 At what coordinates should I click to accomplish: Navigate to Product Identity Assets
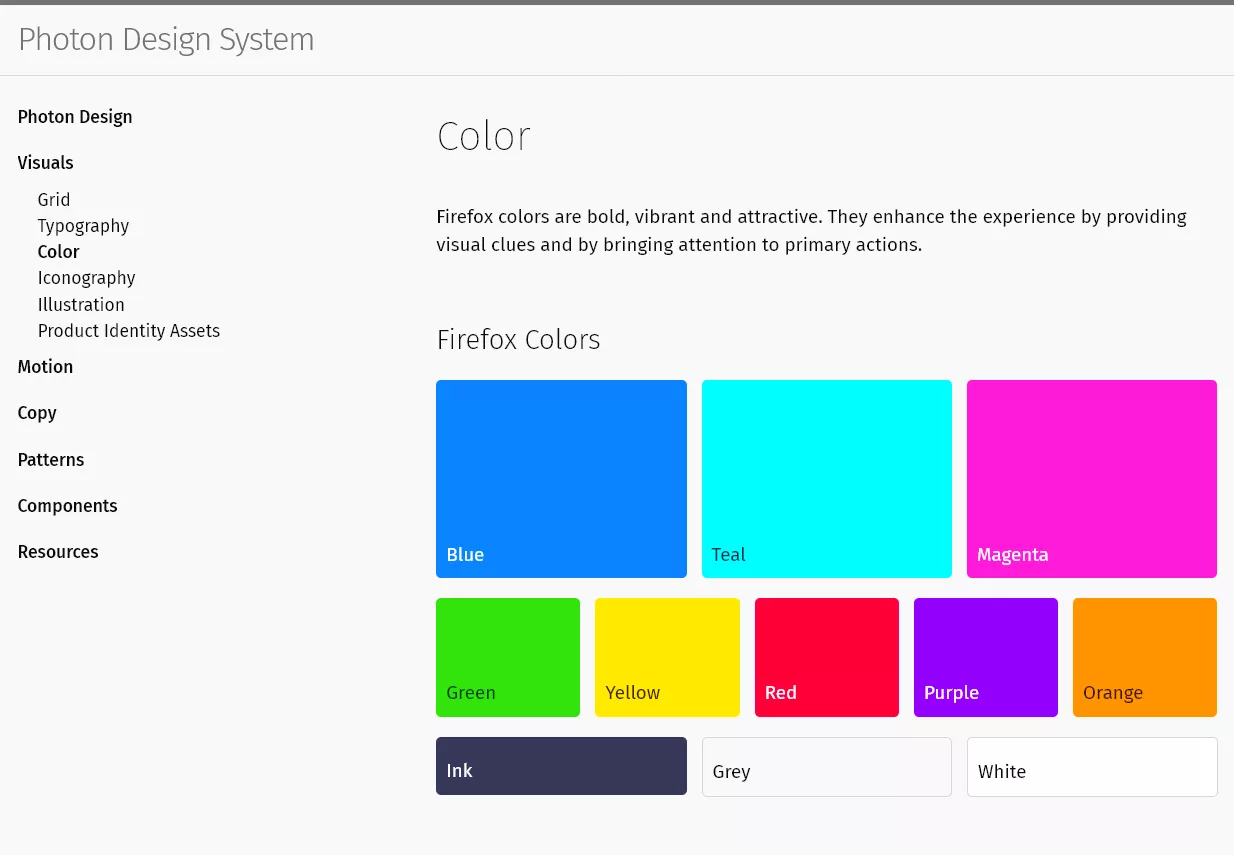[129, 331]
